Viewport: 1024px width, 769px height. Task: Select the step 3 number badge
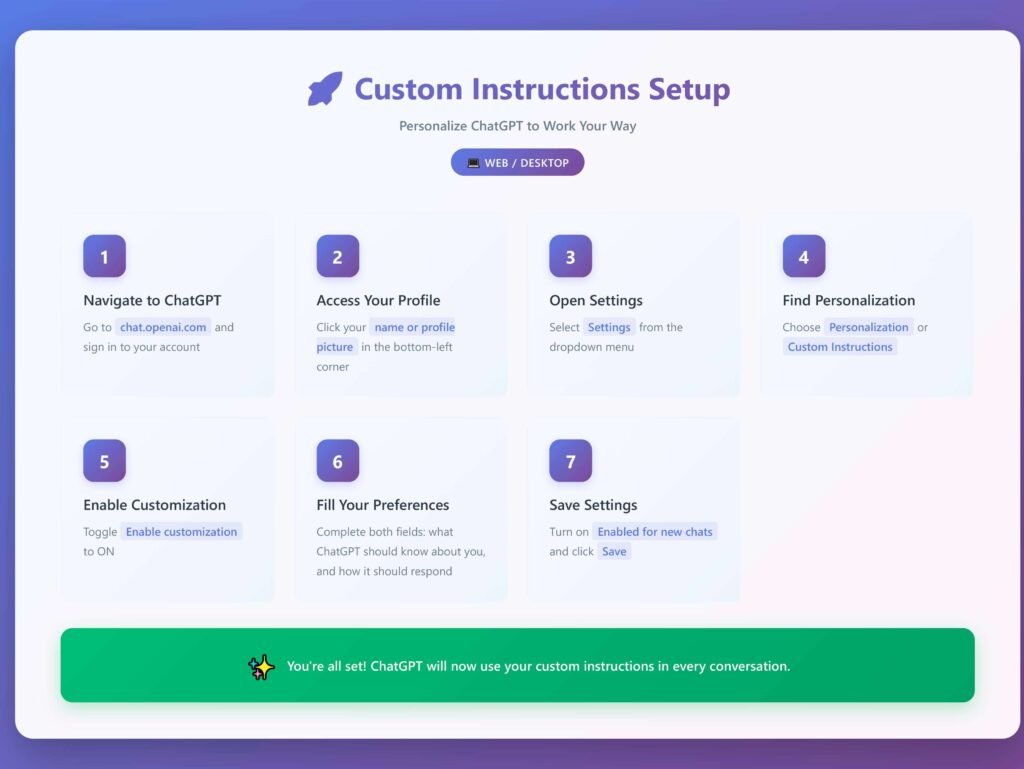[570, 257]
